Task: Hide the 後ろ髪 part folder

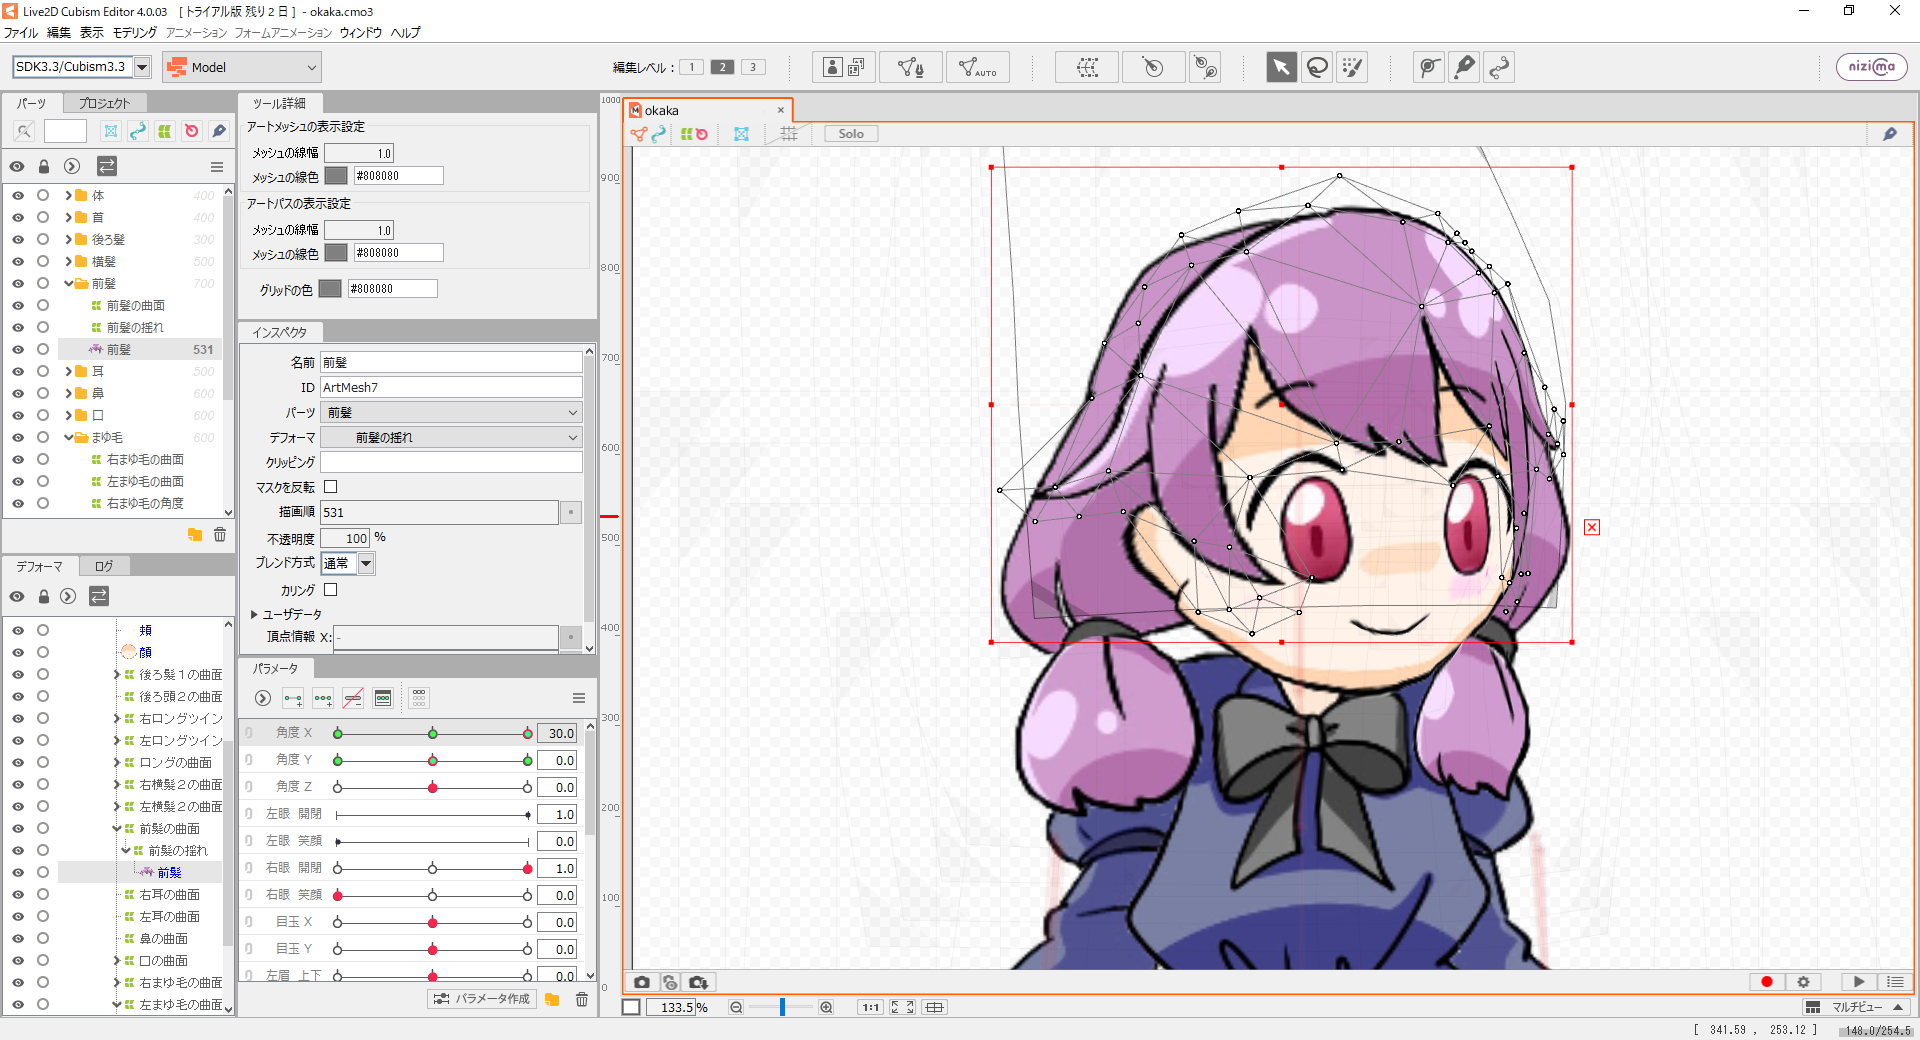Action: pyautogui.click(x=18, y=240)
